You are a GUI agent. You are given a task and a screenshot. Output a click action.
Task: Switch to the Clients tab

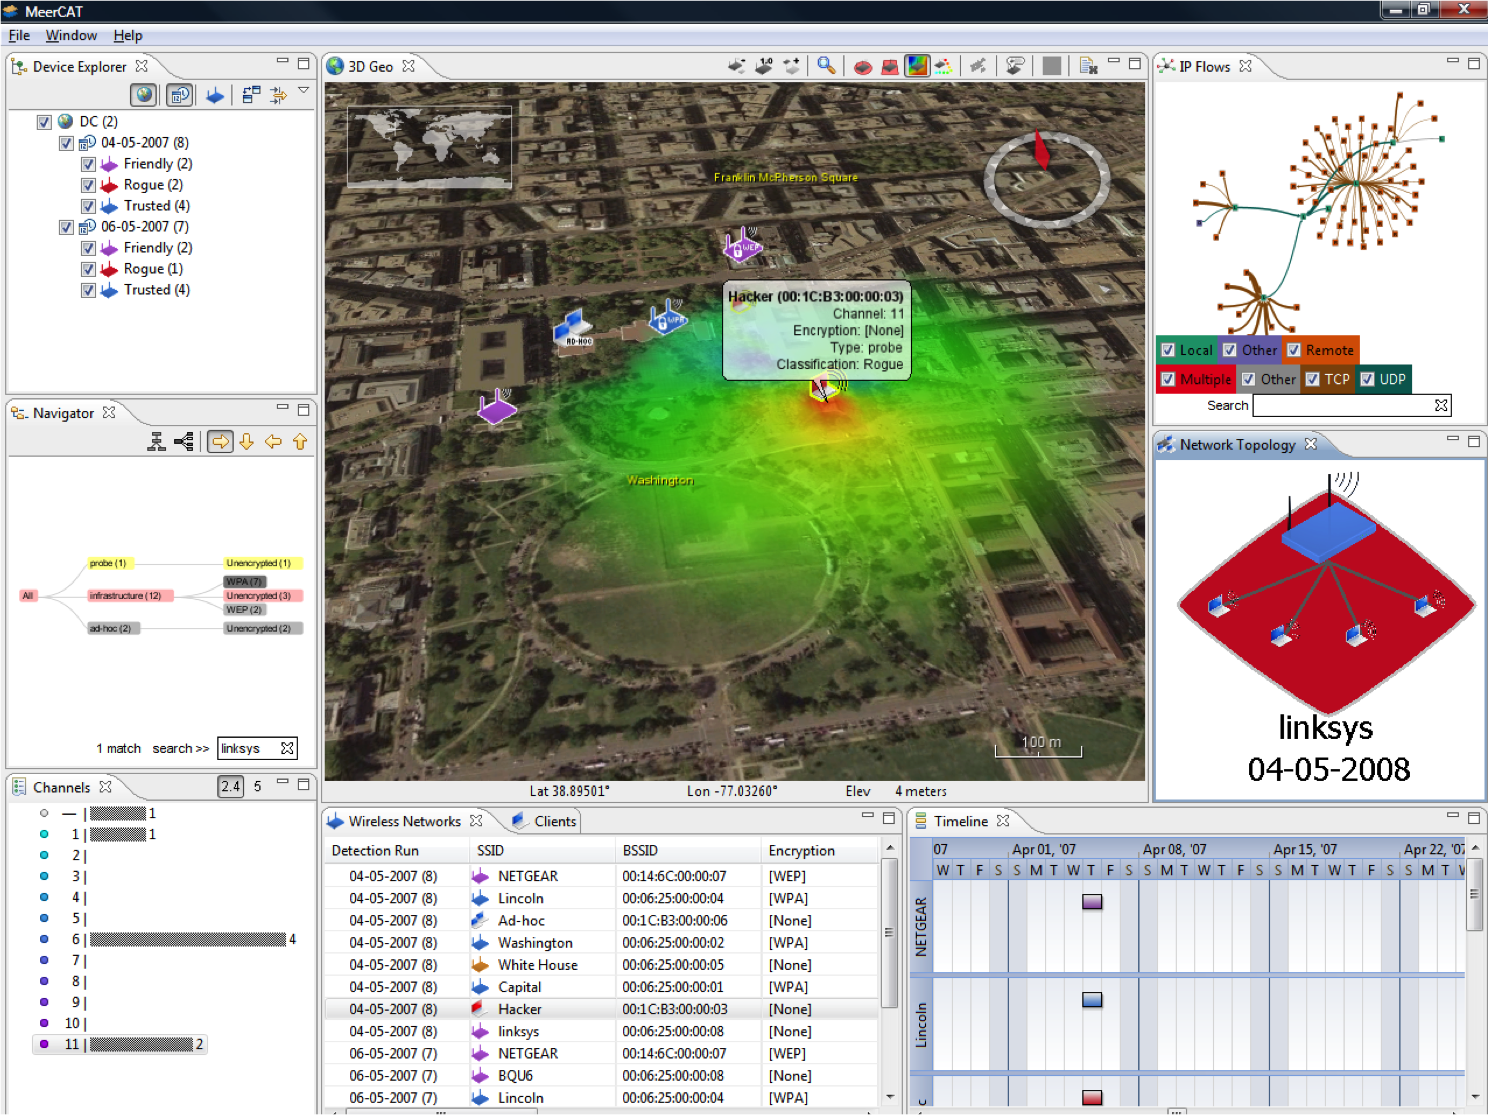554,821
